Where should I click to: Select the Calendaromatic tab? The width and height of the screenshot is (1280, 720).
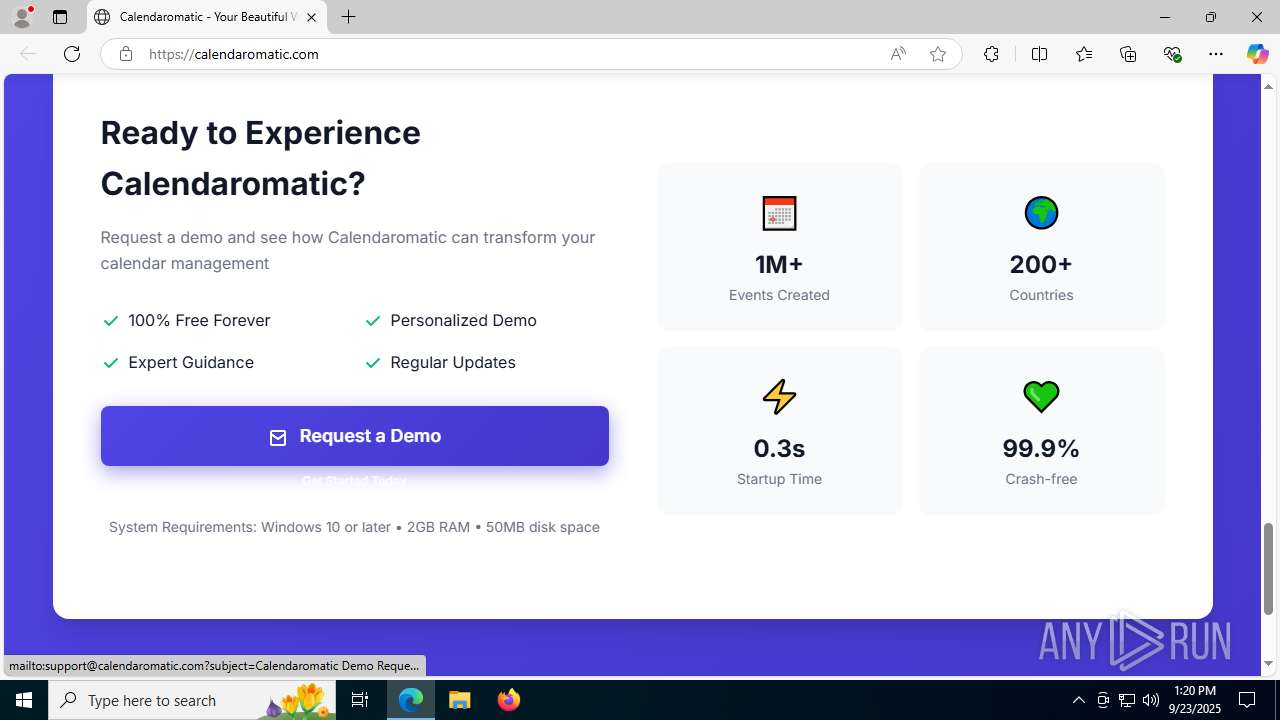tap(207, 17)
